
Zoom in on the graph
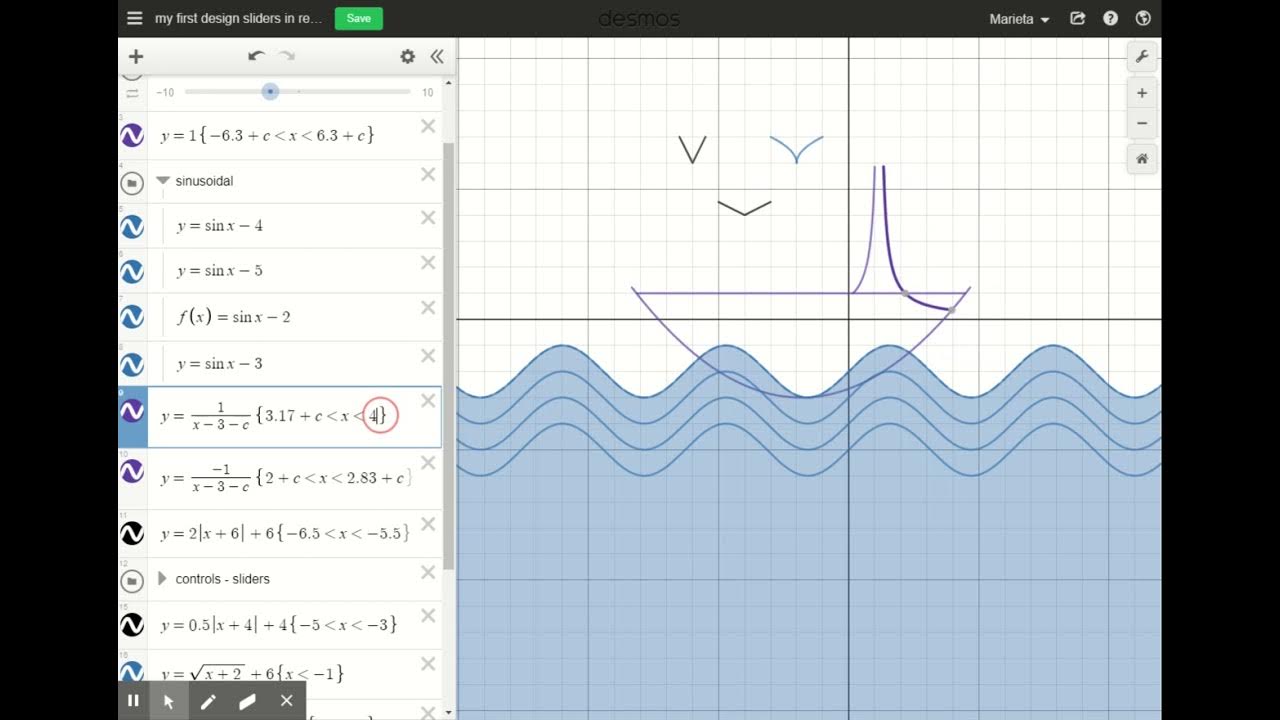pos(1142,93)
